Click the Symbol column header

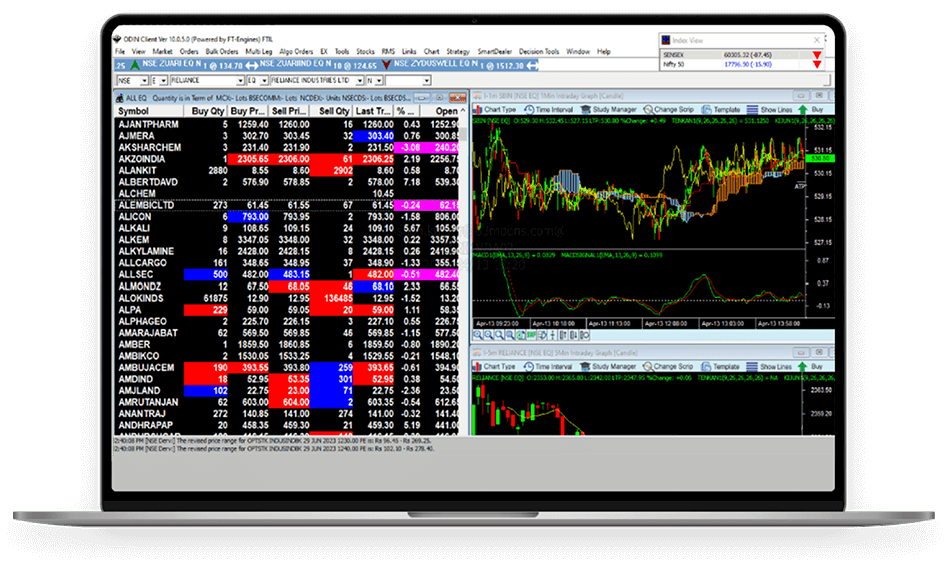149,111
